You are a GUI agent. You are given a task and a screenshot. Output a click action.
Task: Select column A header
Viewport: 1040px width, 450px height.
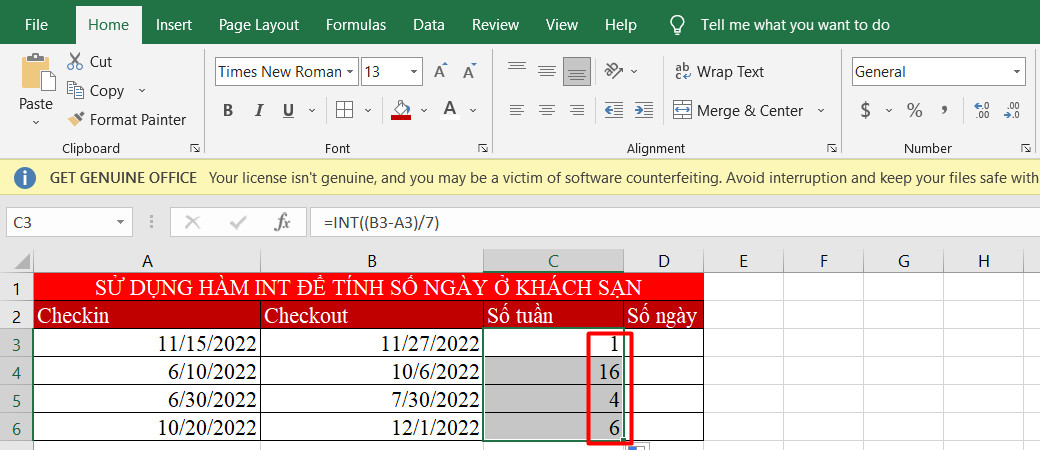tap(147, 261)
